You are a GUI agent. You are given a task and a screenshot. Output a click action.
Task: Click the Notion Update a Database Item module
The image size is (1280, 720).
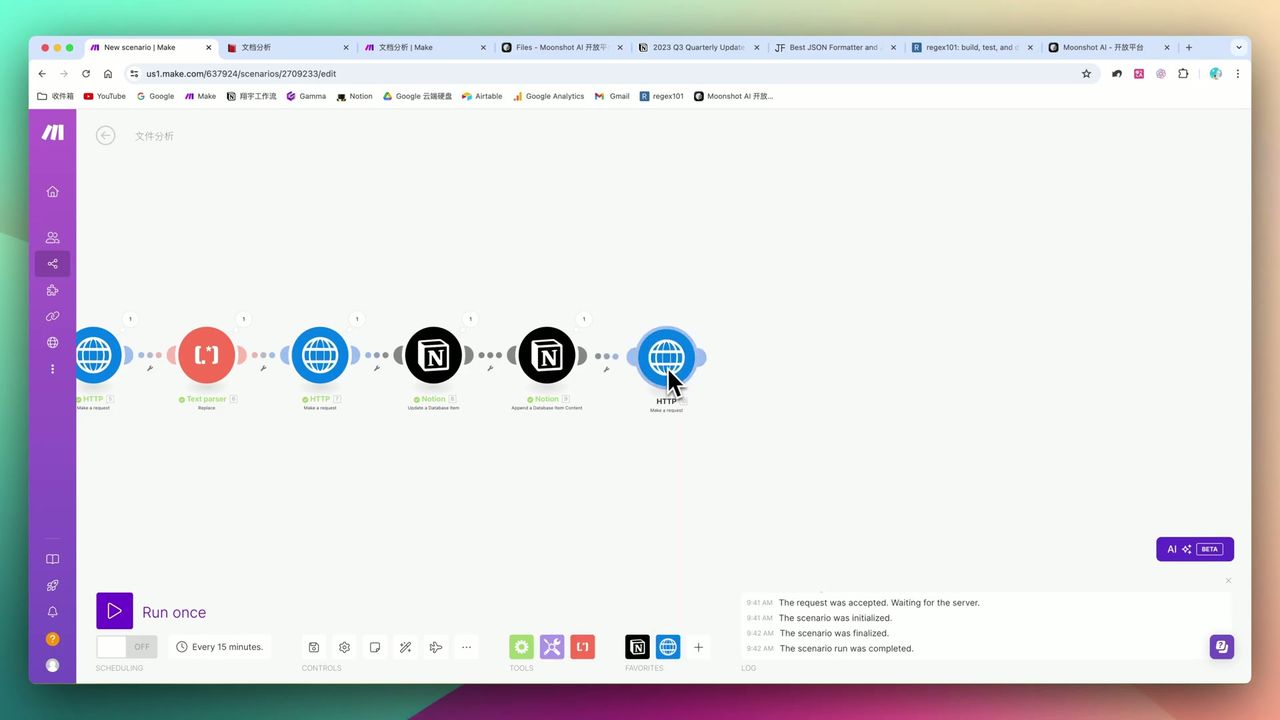pos(433,355)
